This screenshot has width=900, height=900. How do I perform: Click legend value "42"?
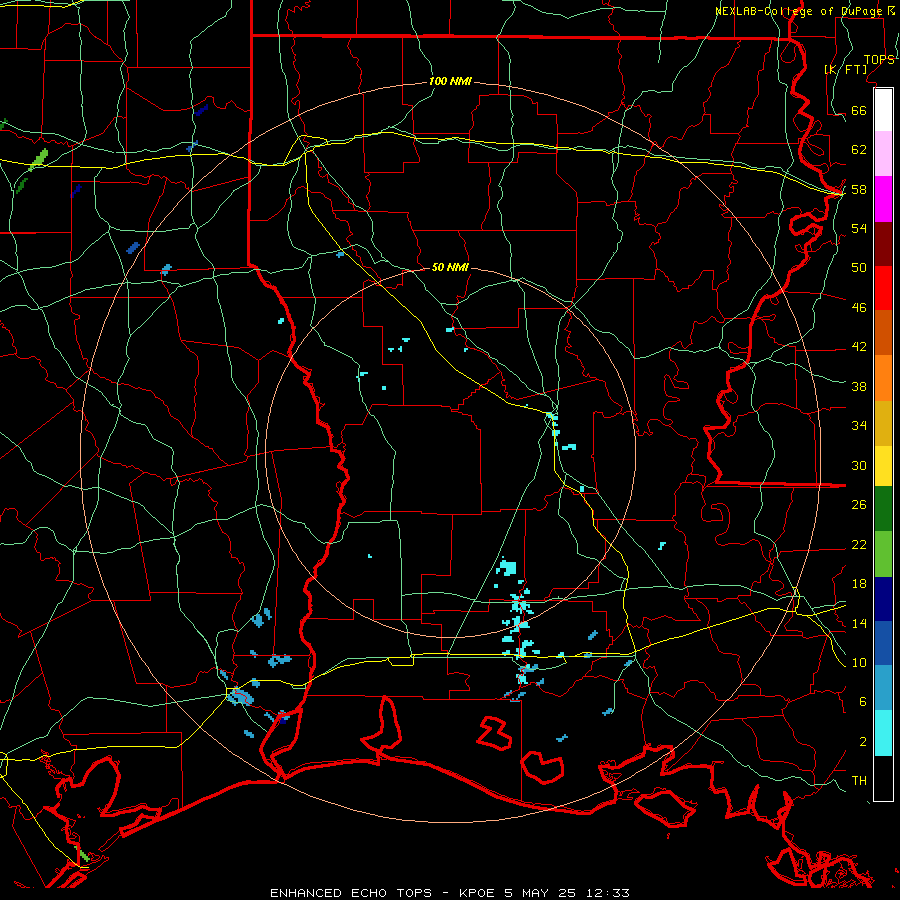[859, 347]
